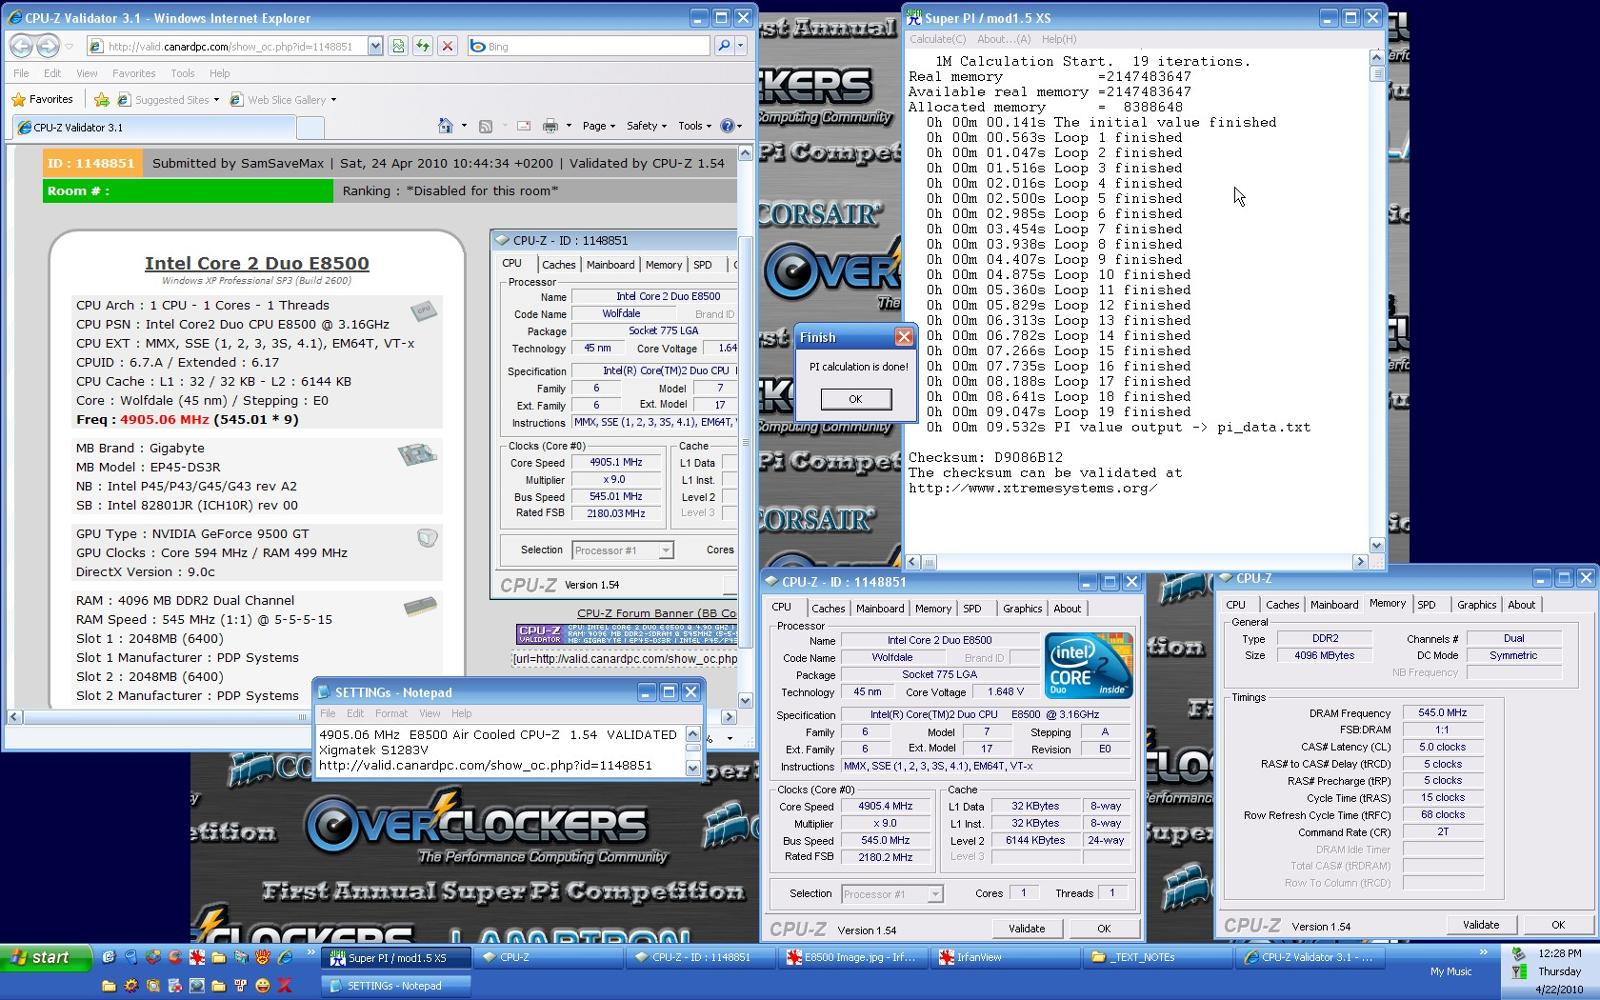Go back in Internet Explorer
The image size is (1600, 1000).
(21, 46)
